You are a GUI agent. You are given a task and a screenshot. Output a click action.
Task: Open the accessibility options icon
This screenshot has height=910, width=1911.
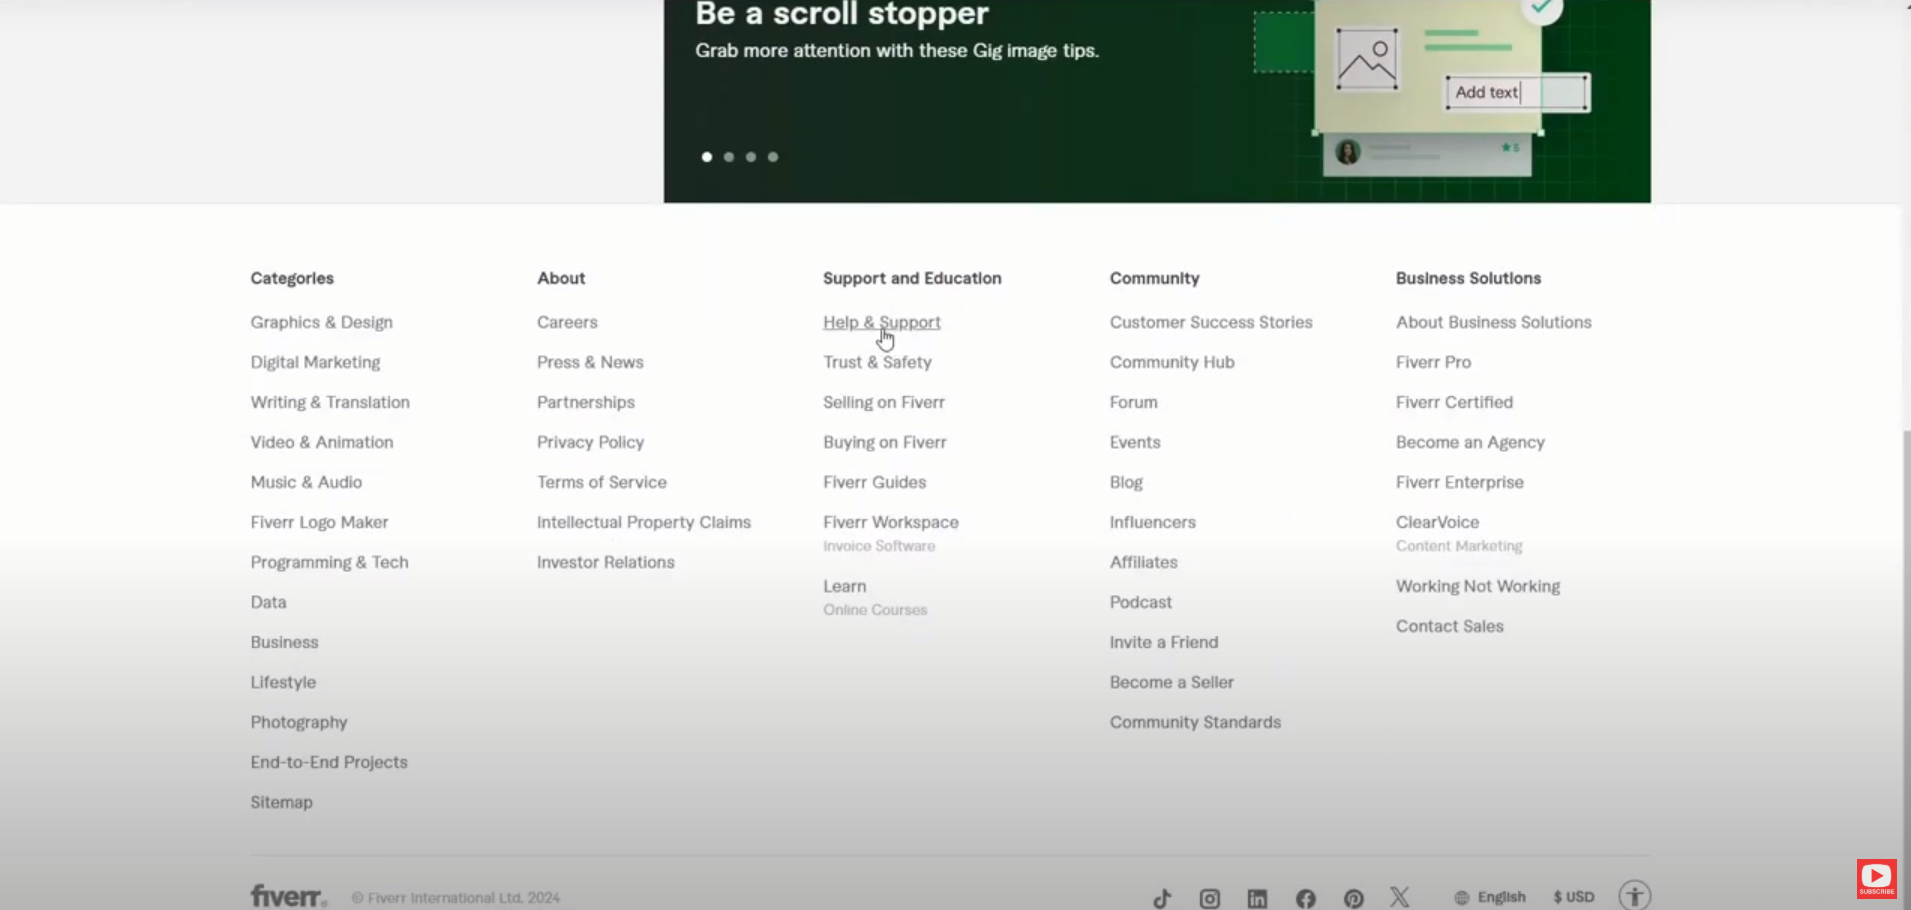point(1635,896)
